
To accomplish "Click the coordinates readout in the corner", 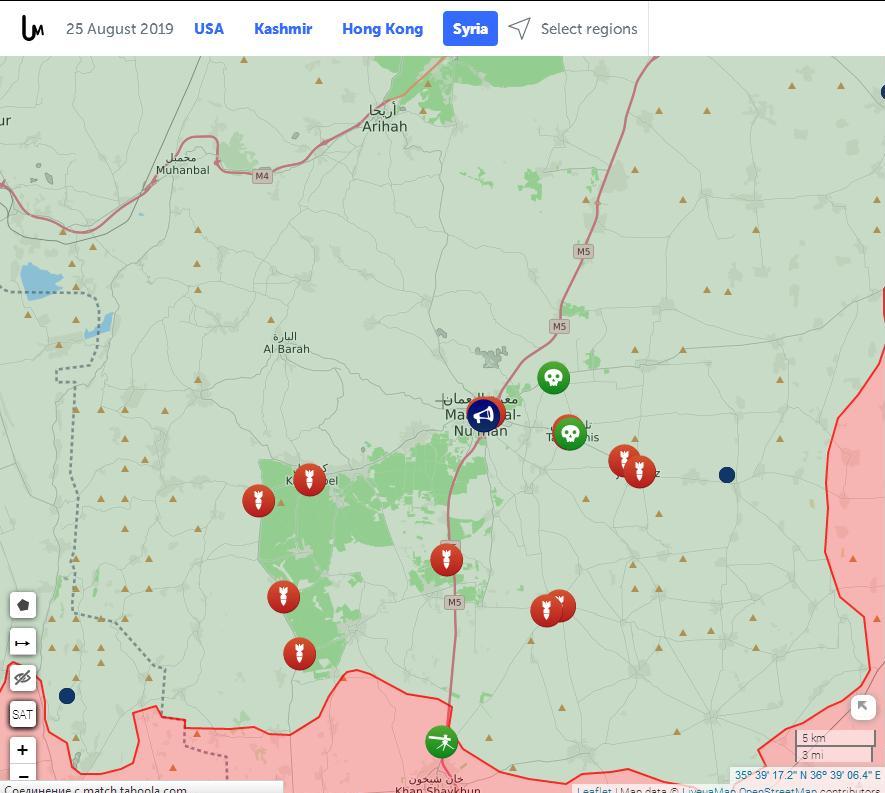I will click(807, 775).
